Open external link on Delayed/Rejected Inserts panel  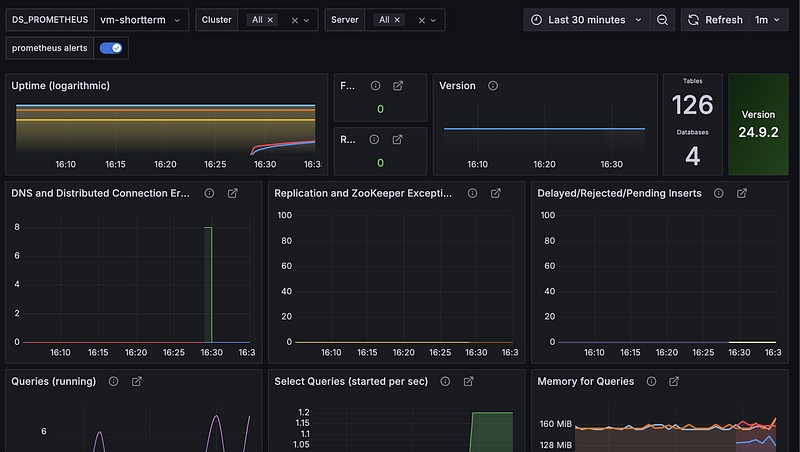coord(744,193)
